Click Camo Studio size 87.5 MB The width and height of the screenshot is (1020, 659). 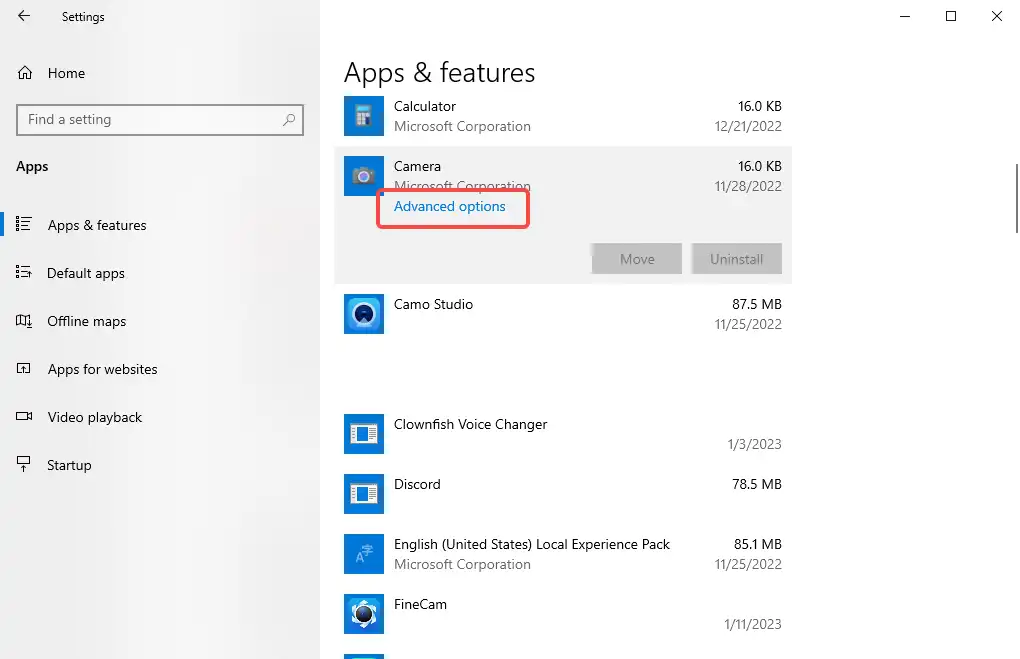click(x=757, y=304)
